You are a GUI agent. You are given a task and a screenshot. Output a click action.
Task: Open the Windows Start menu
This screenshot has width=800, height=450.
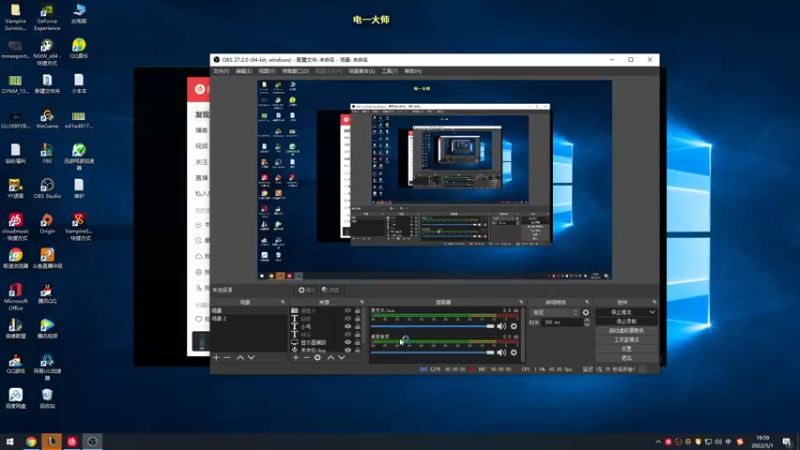[10, 442]
